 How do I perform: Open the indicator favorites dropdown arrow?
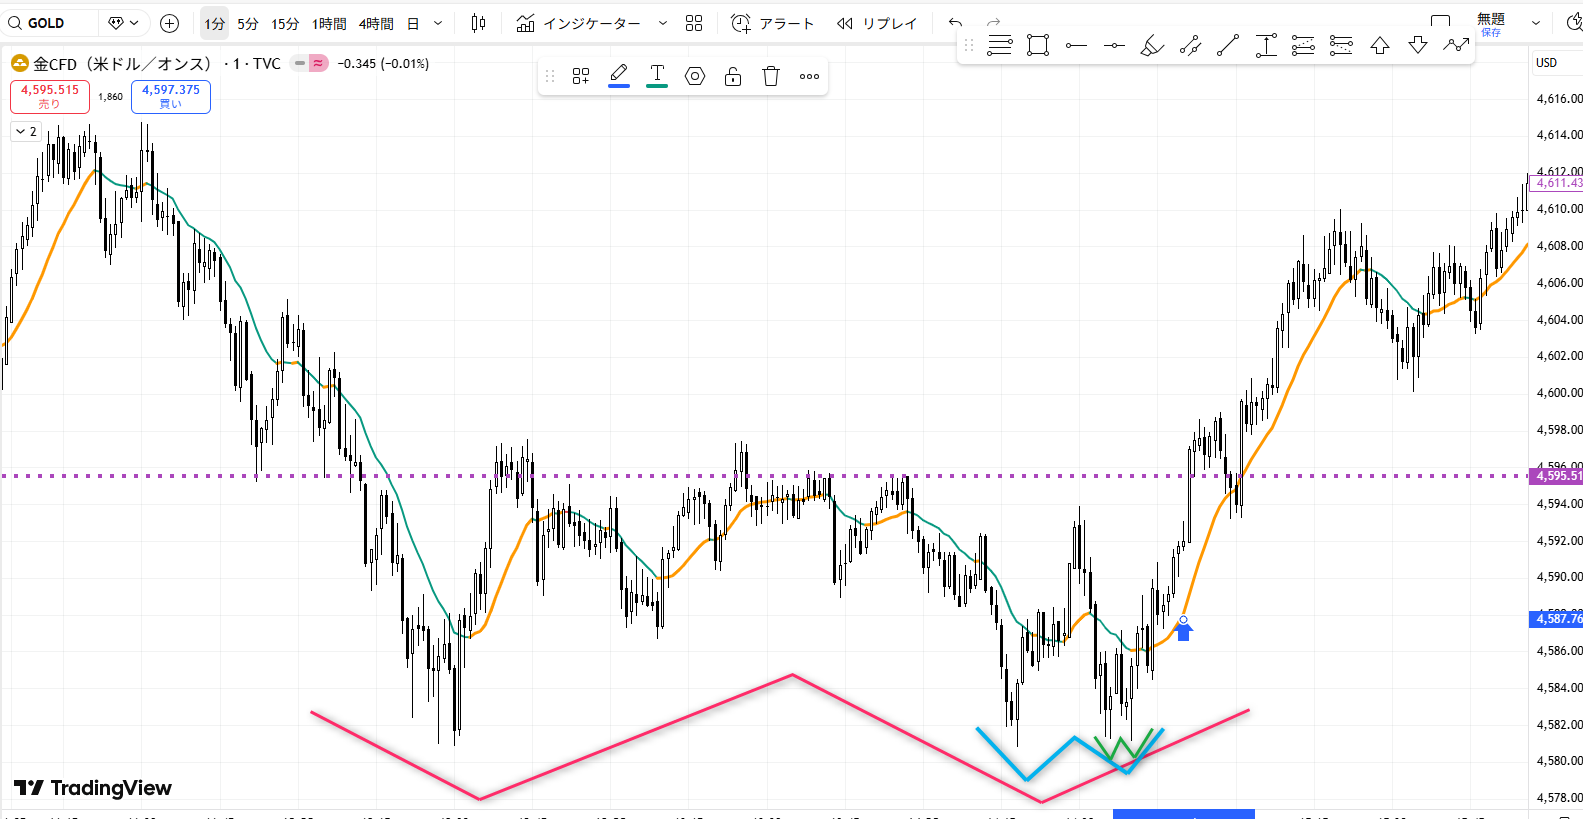pyautogui.click(x=662, y=23)
